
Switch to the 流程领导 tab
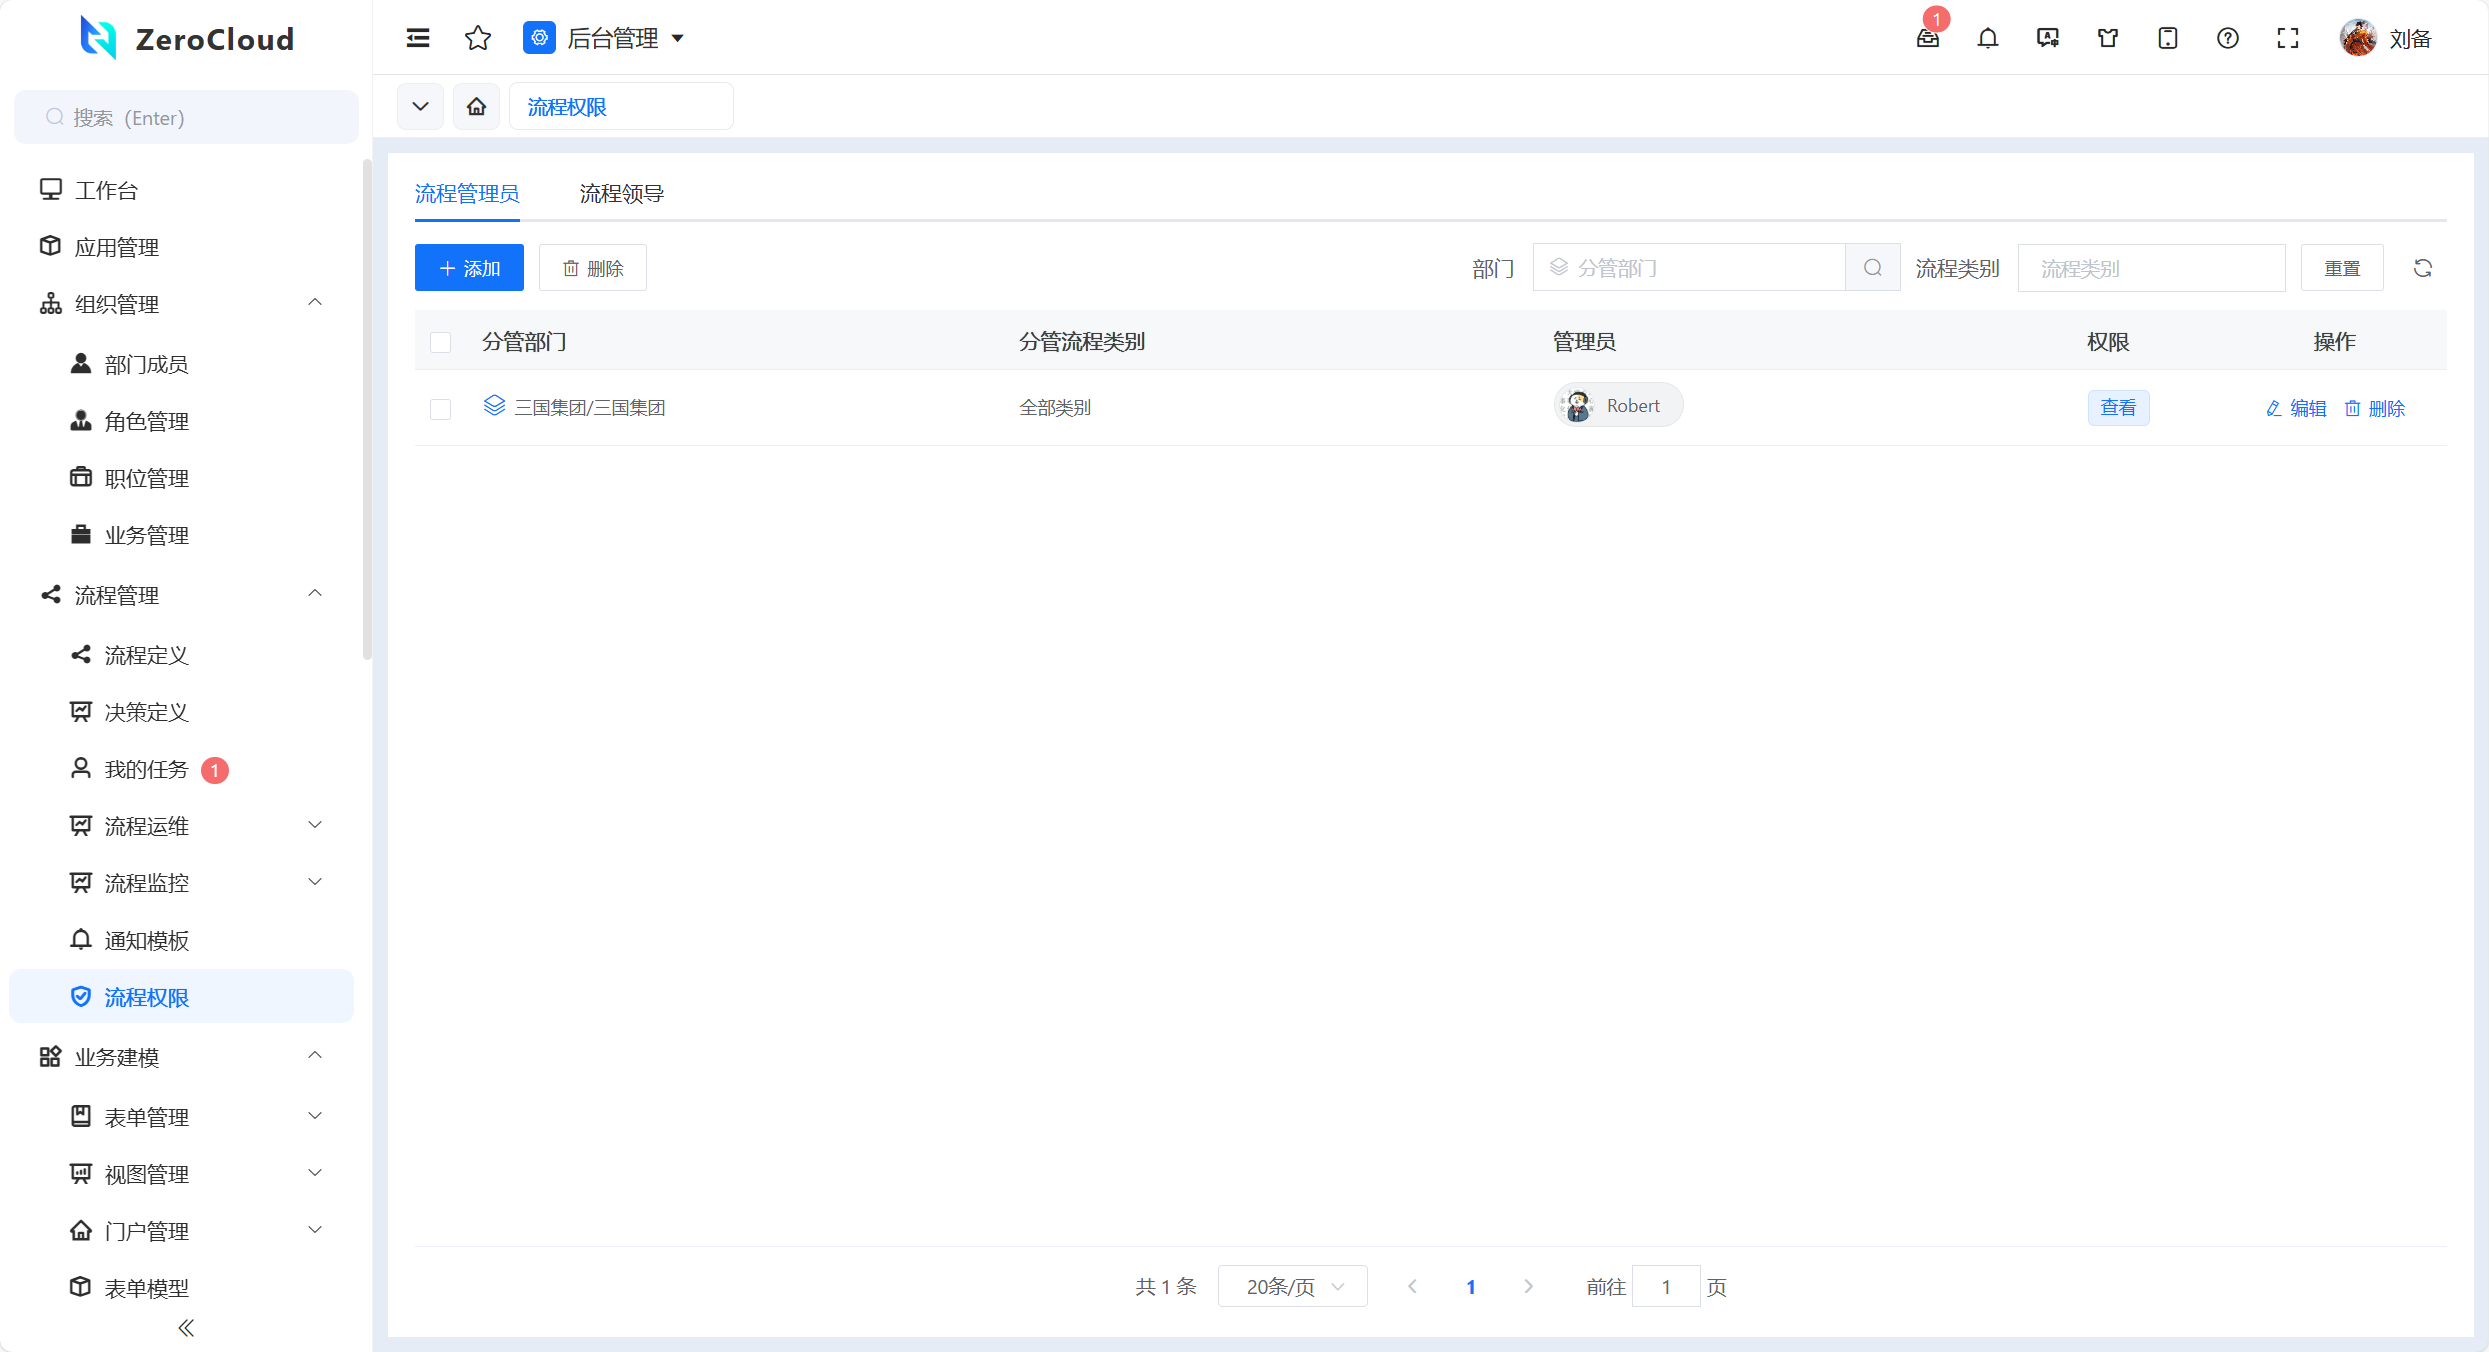[621, 193]
